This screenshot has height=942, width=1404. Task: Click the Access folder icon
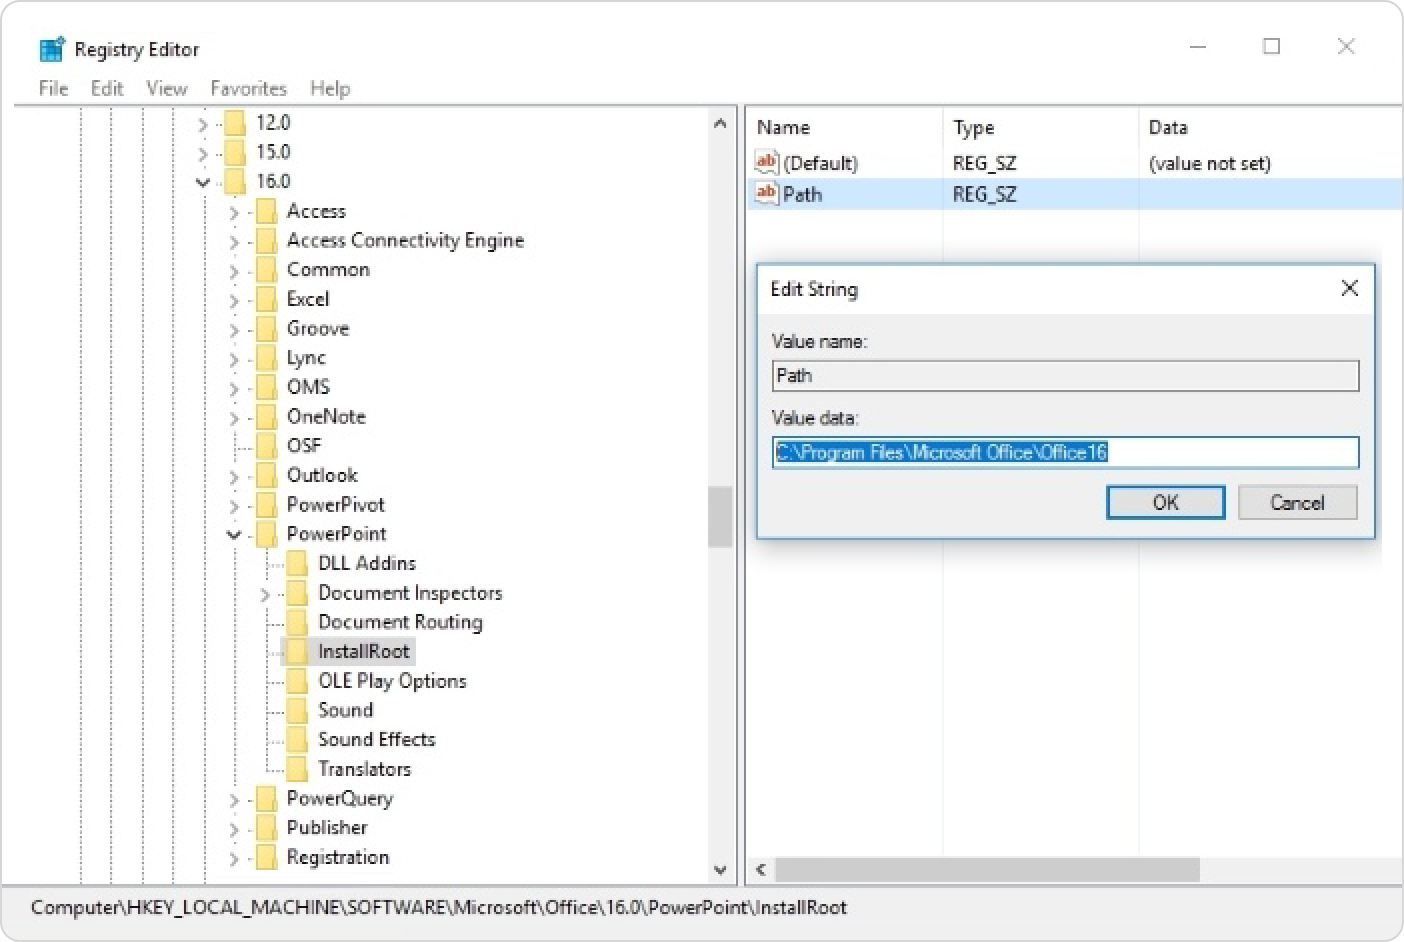click(x=266, y=211)
